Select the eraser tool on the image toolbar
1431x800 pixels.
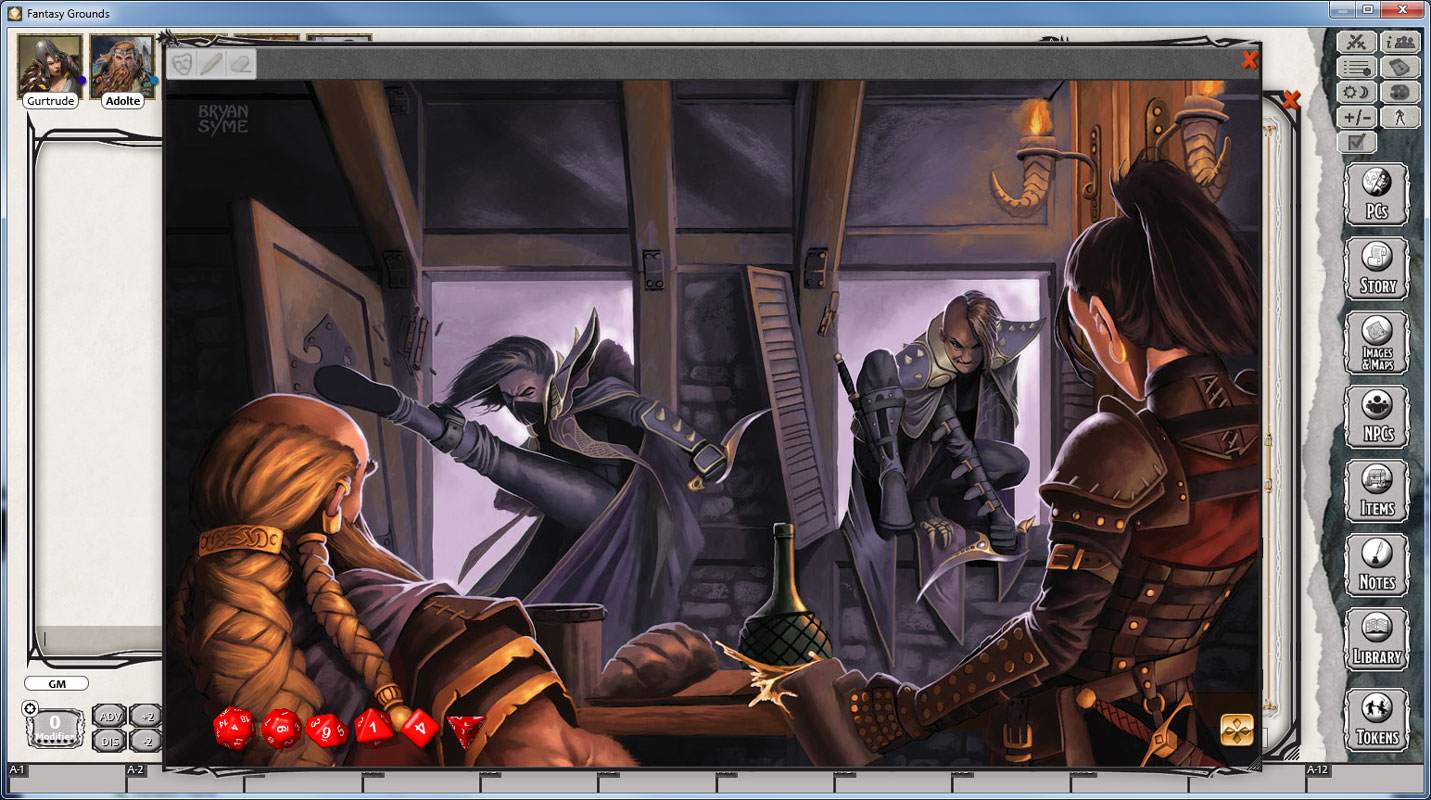tap(238, 65)
